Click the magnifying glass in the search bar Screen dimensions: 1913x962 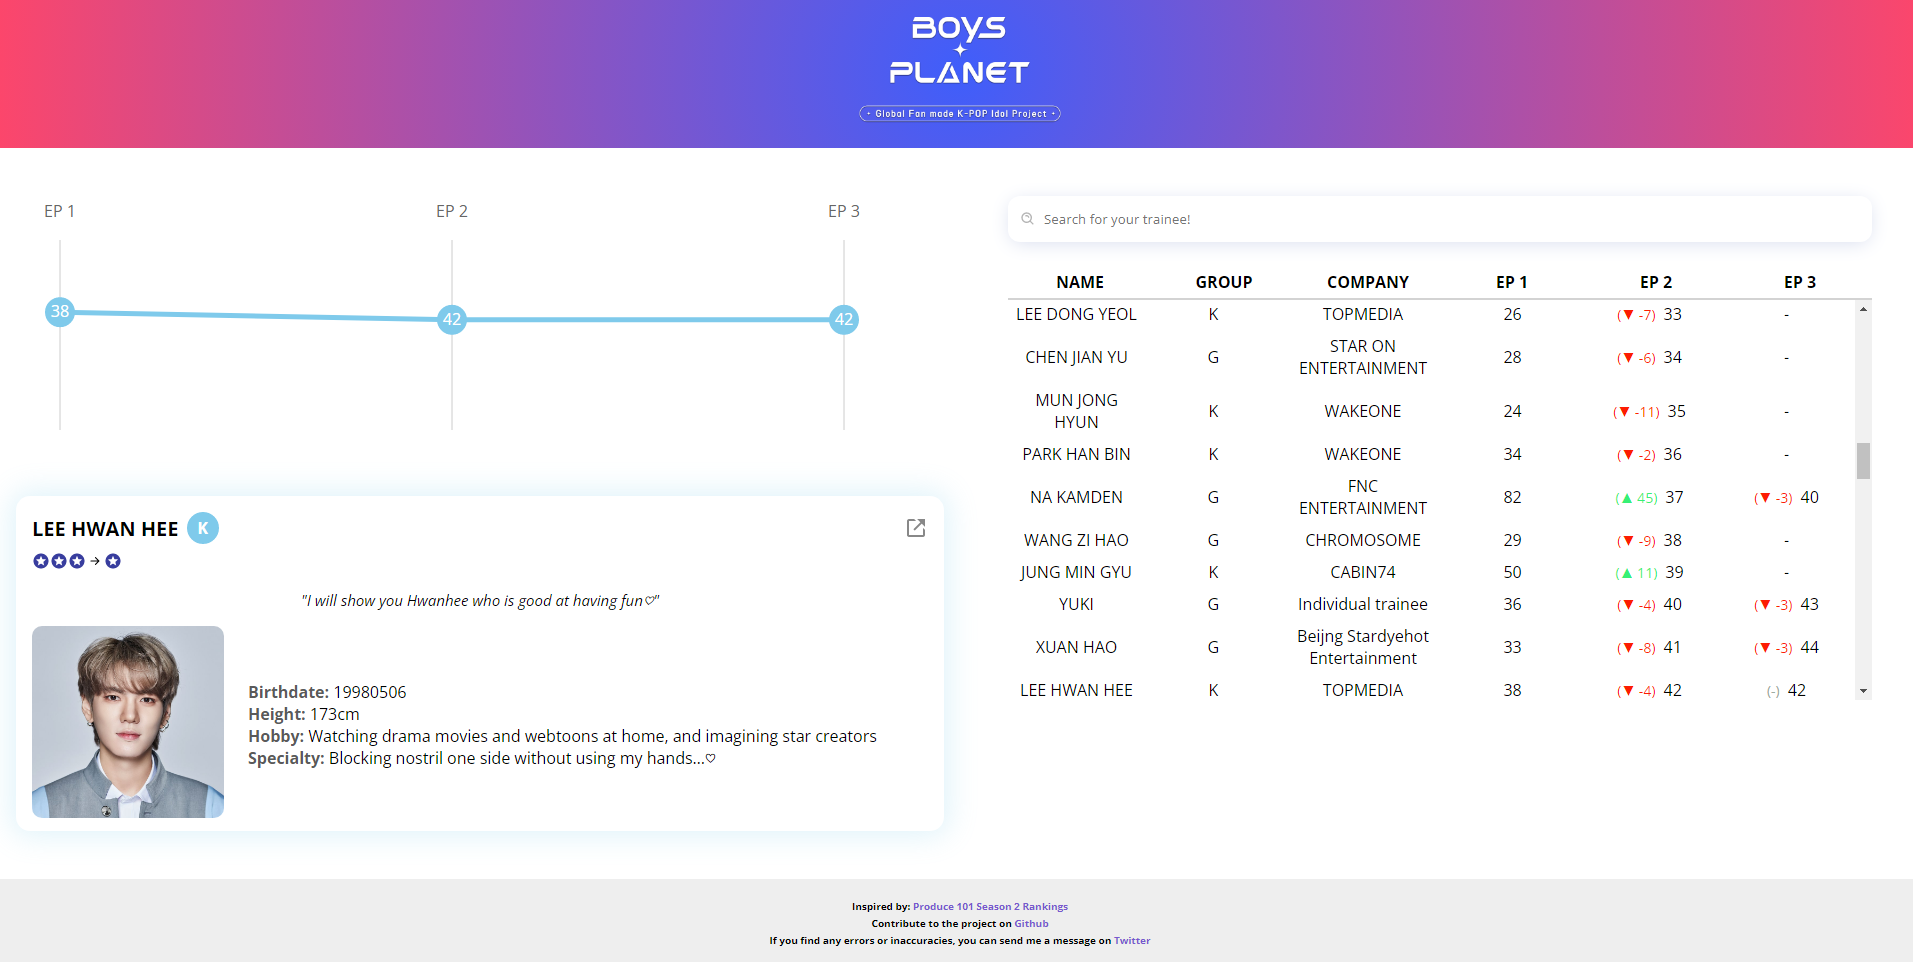pos(1028,218)
